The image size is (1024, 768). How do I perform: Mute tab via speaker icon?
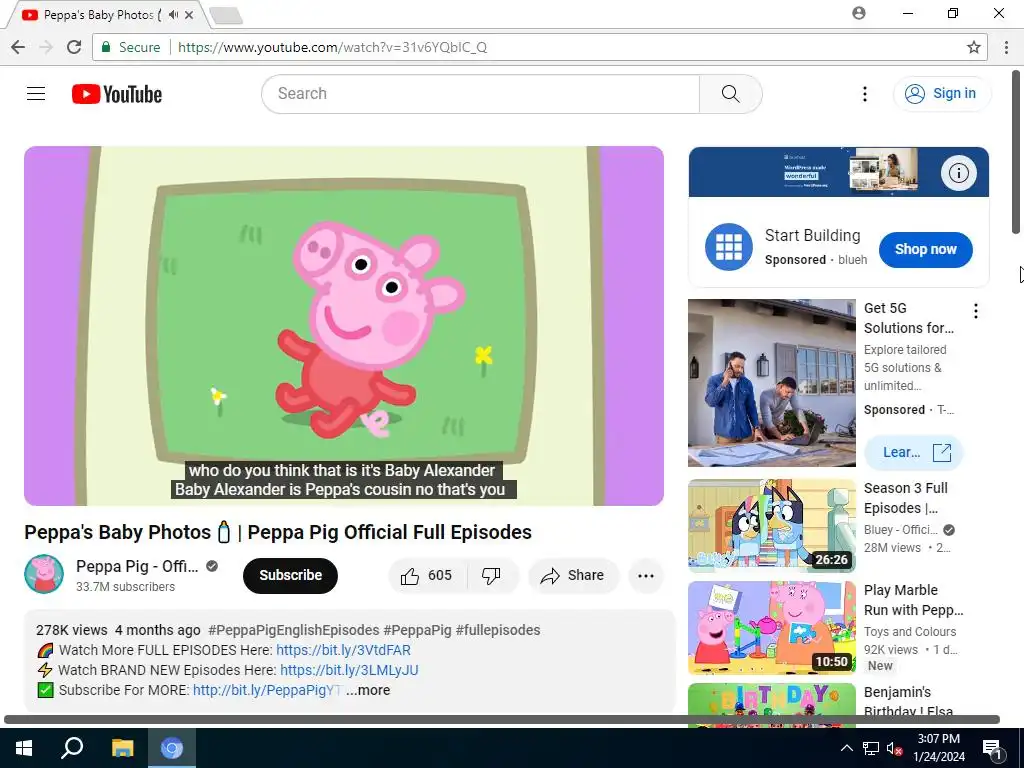[173, 14]
